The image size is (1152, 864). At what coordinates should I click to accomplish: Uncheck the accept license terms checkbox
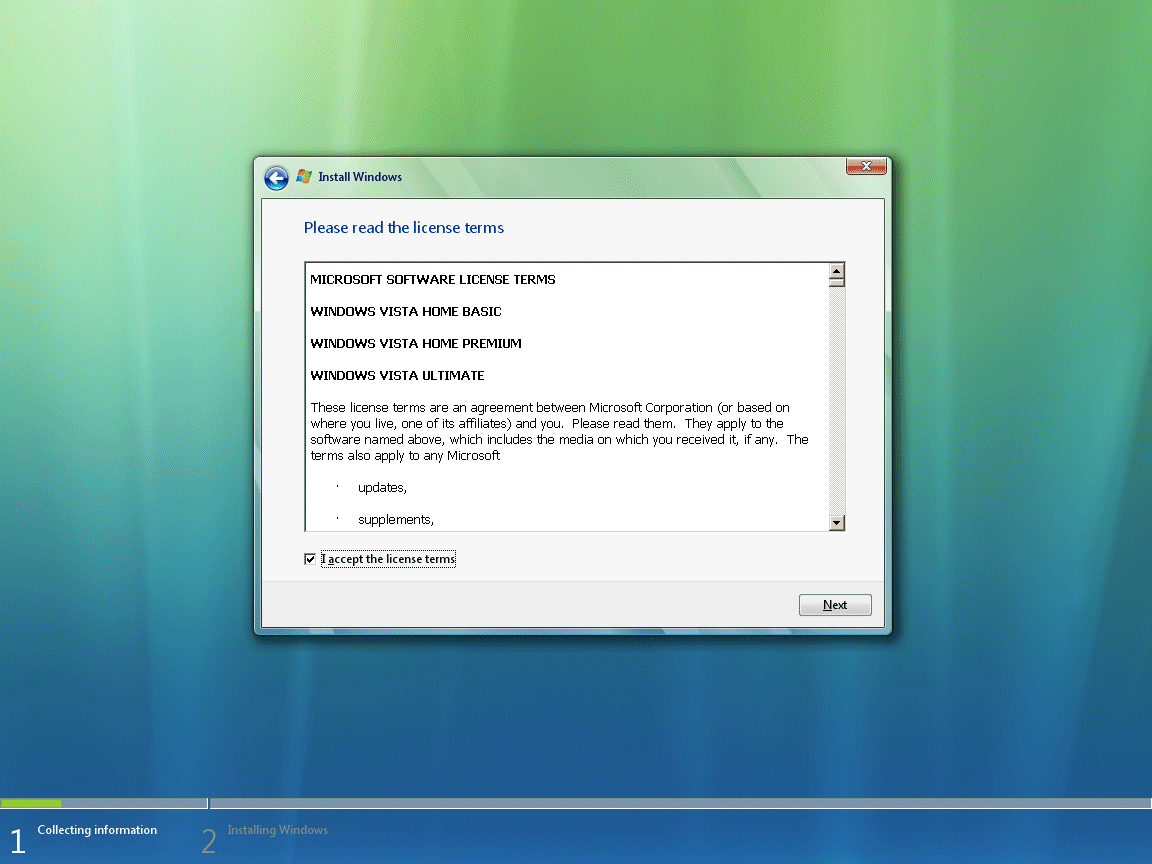point(310,559)
